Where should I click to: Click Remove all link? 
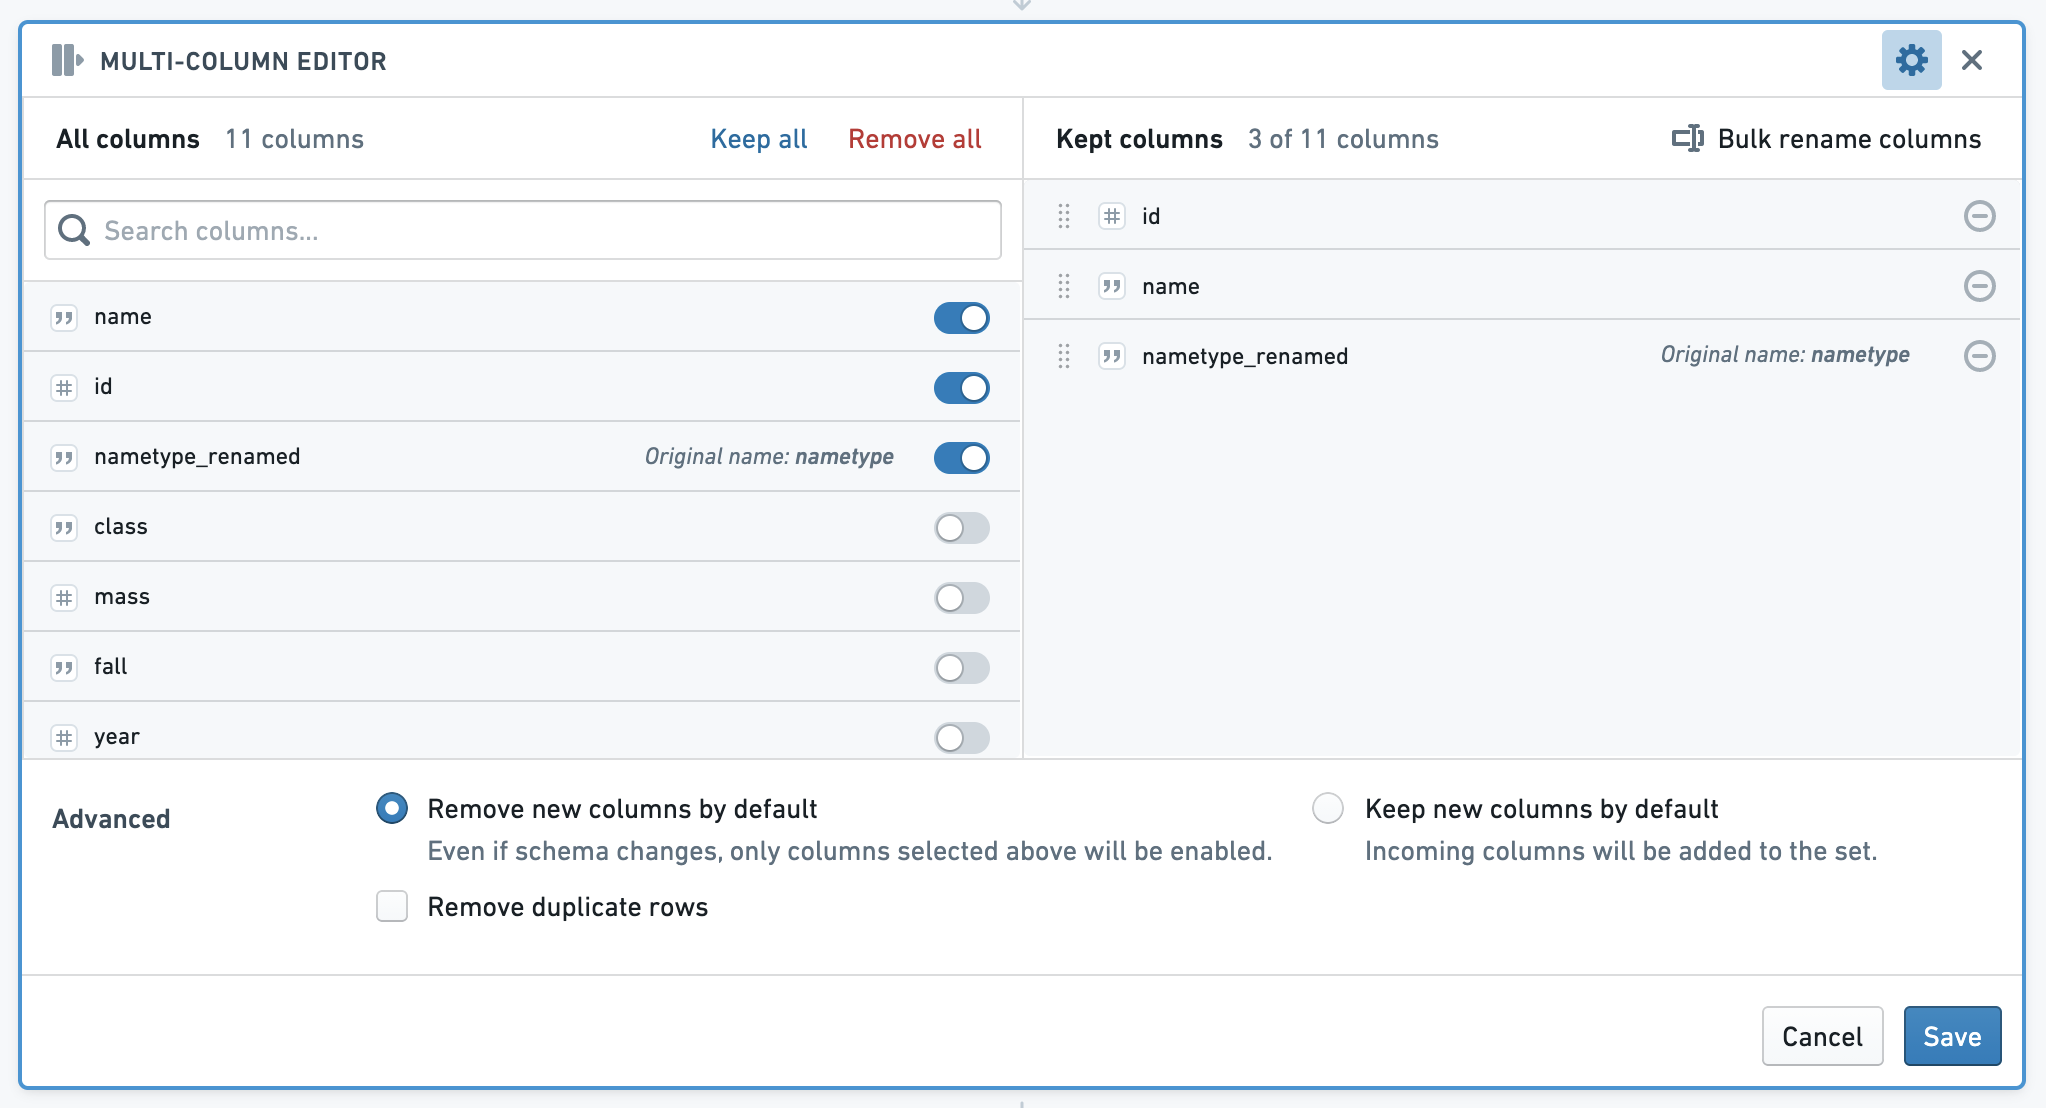(x=915, y=139)
